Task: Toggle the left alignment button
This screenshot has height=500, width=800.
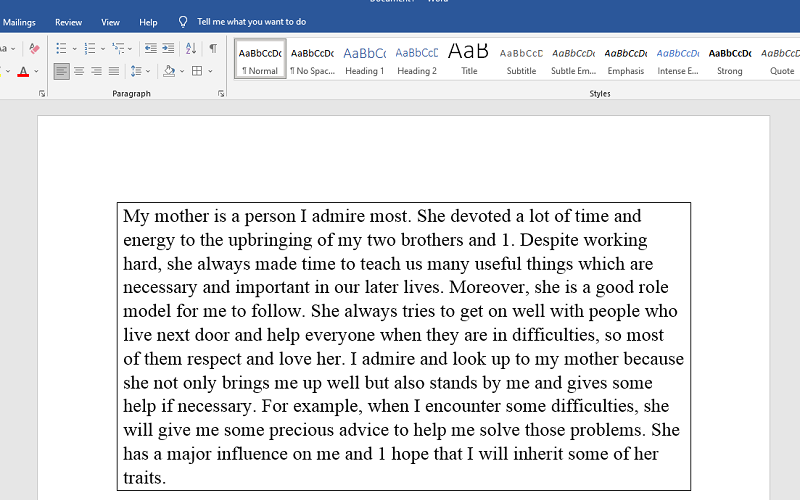Action: (x=62, y=71)
